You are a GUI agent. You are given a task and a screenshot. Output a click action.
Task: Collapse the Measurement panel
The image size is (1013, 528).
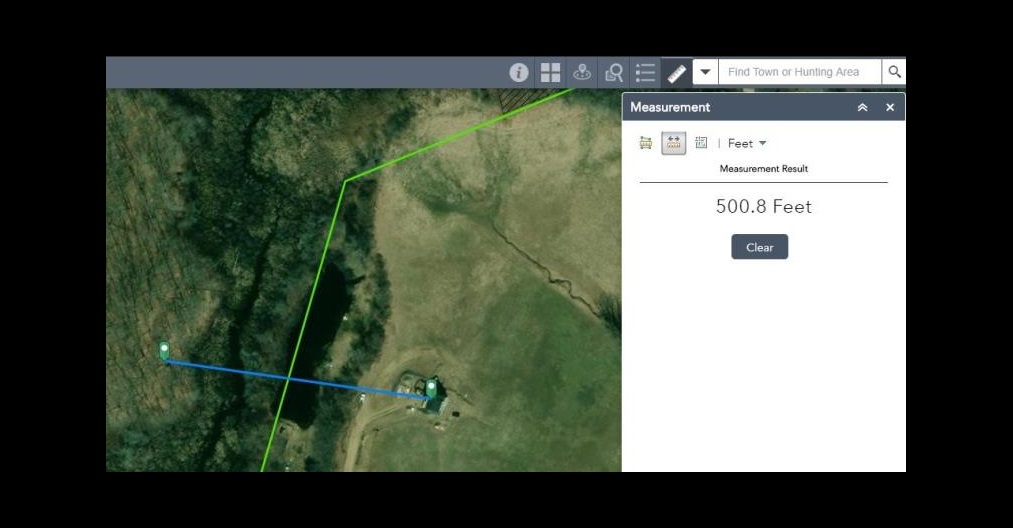click(x=862, y=107)
